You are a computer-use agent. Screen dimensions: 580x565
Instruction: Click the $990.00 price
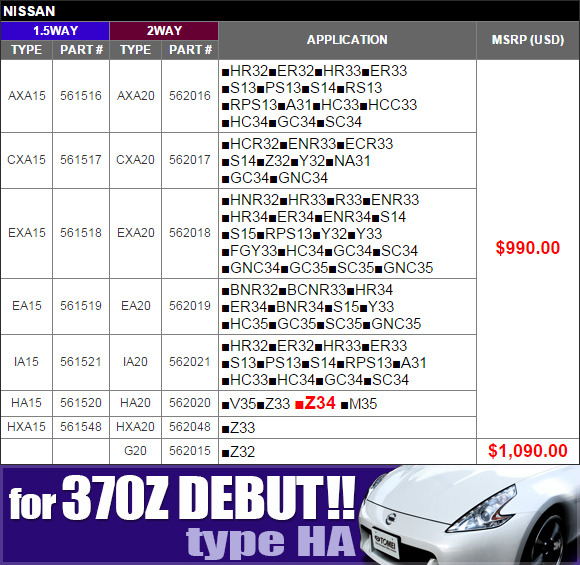528,248
